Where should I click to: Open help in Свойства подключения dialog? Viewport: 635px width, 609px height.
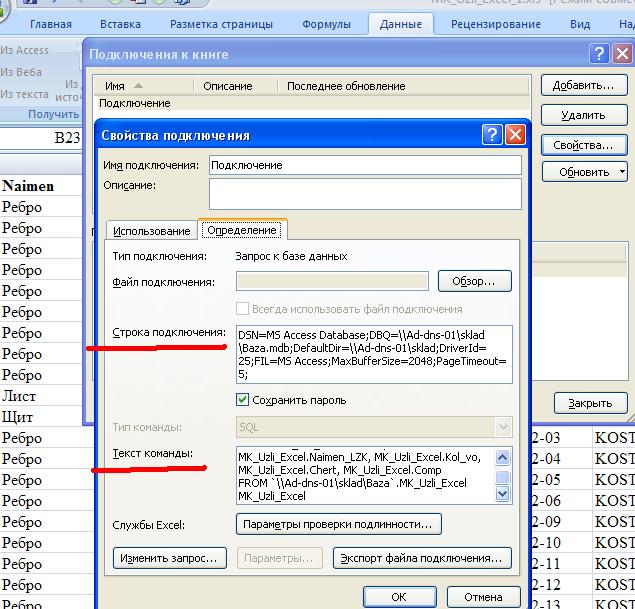click(492, 134)
